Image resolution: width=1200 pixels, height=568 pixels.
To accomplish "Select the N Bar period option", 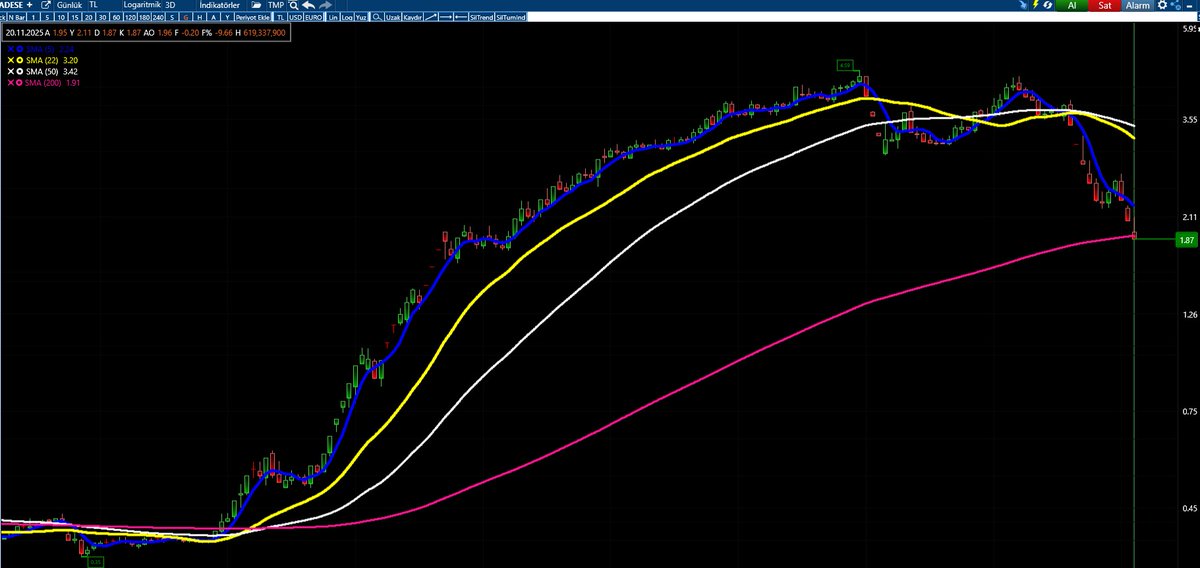I will coord(18,19).
